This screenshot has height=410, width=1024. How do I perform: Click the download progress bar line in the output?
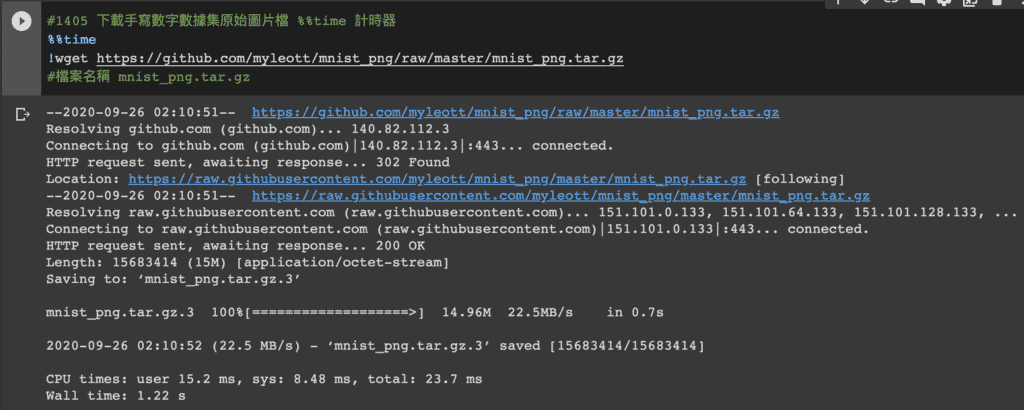[355, 313]
